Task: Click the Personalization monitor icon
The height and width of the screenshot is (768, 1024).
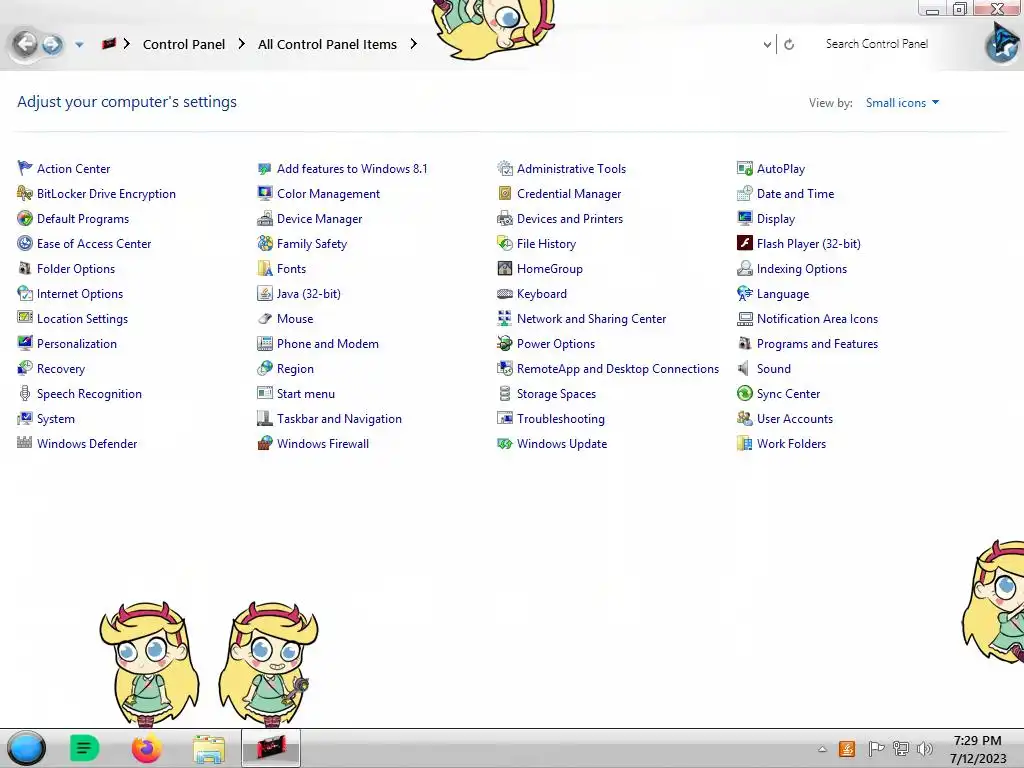Action: coord(25,344)
